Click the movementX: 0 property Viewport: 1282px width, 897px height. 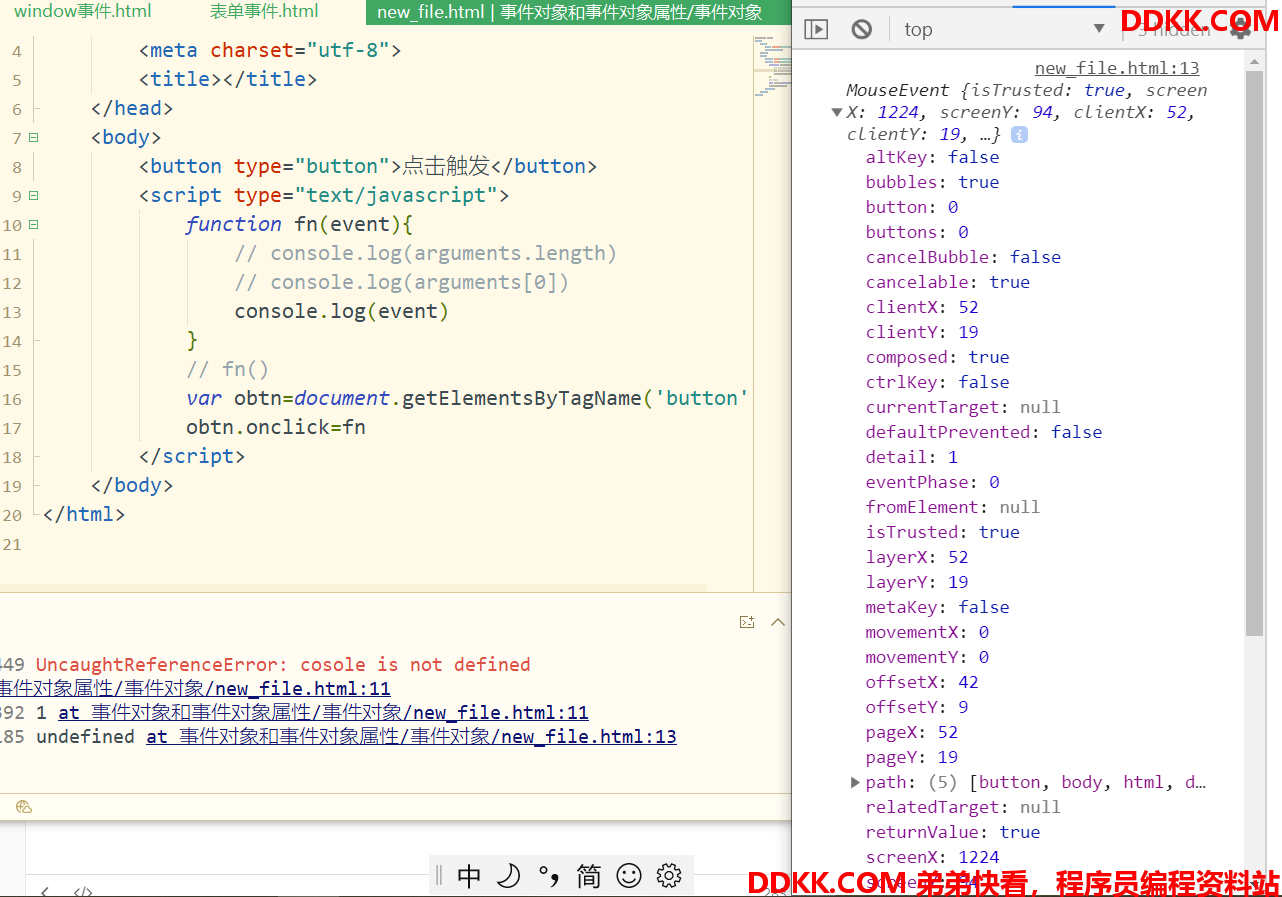pyautogui.click(x=927, y=632)
